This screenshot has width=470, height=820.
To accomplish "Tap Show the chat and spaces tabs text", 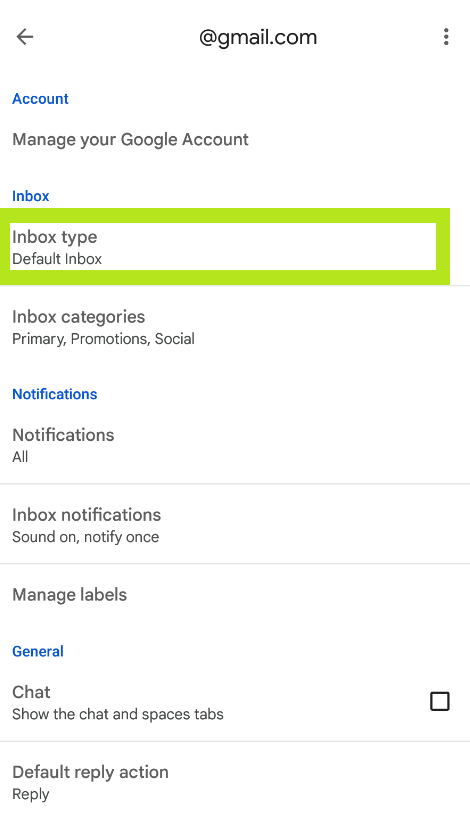I will [x=118, y=714].
